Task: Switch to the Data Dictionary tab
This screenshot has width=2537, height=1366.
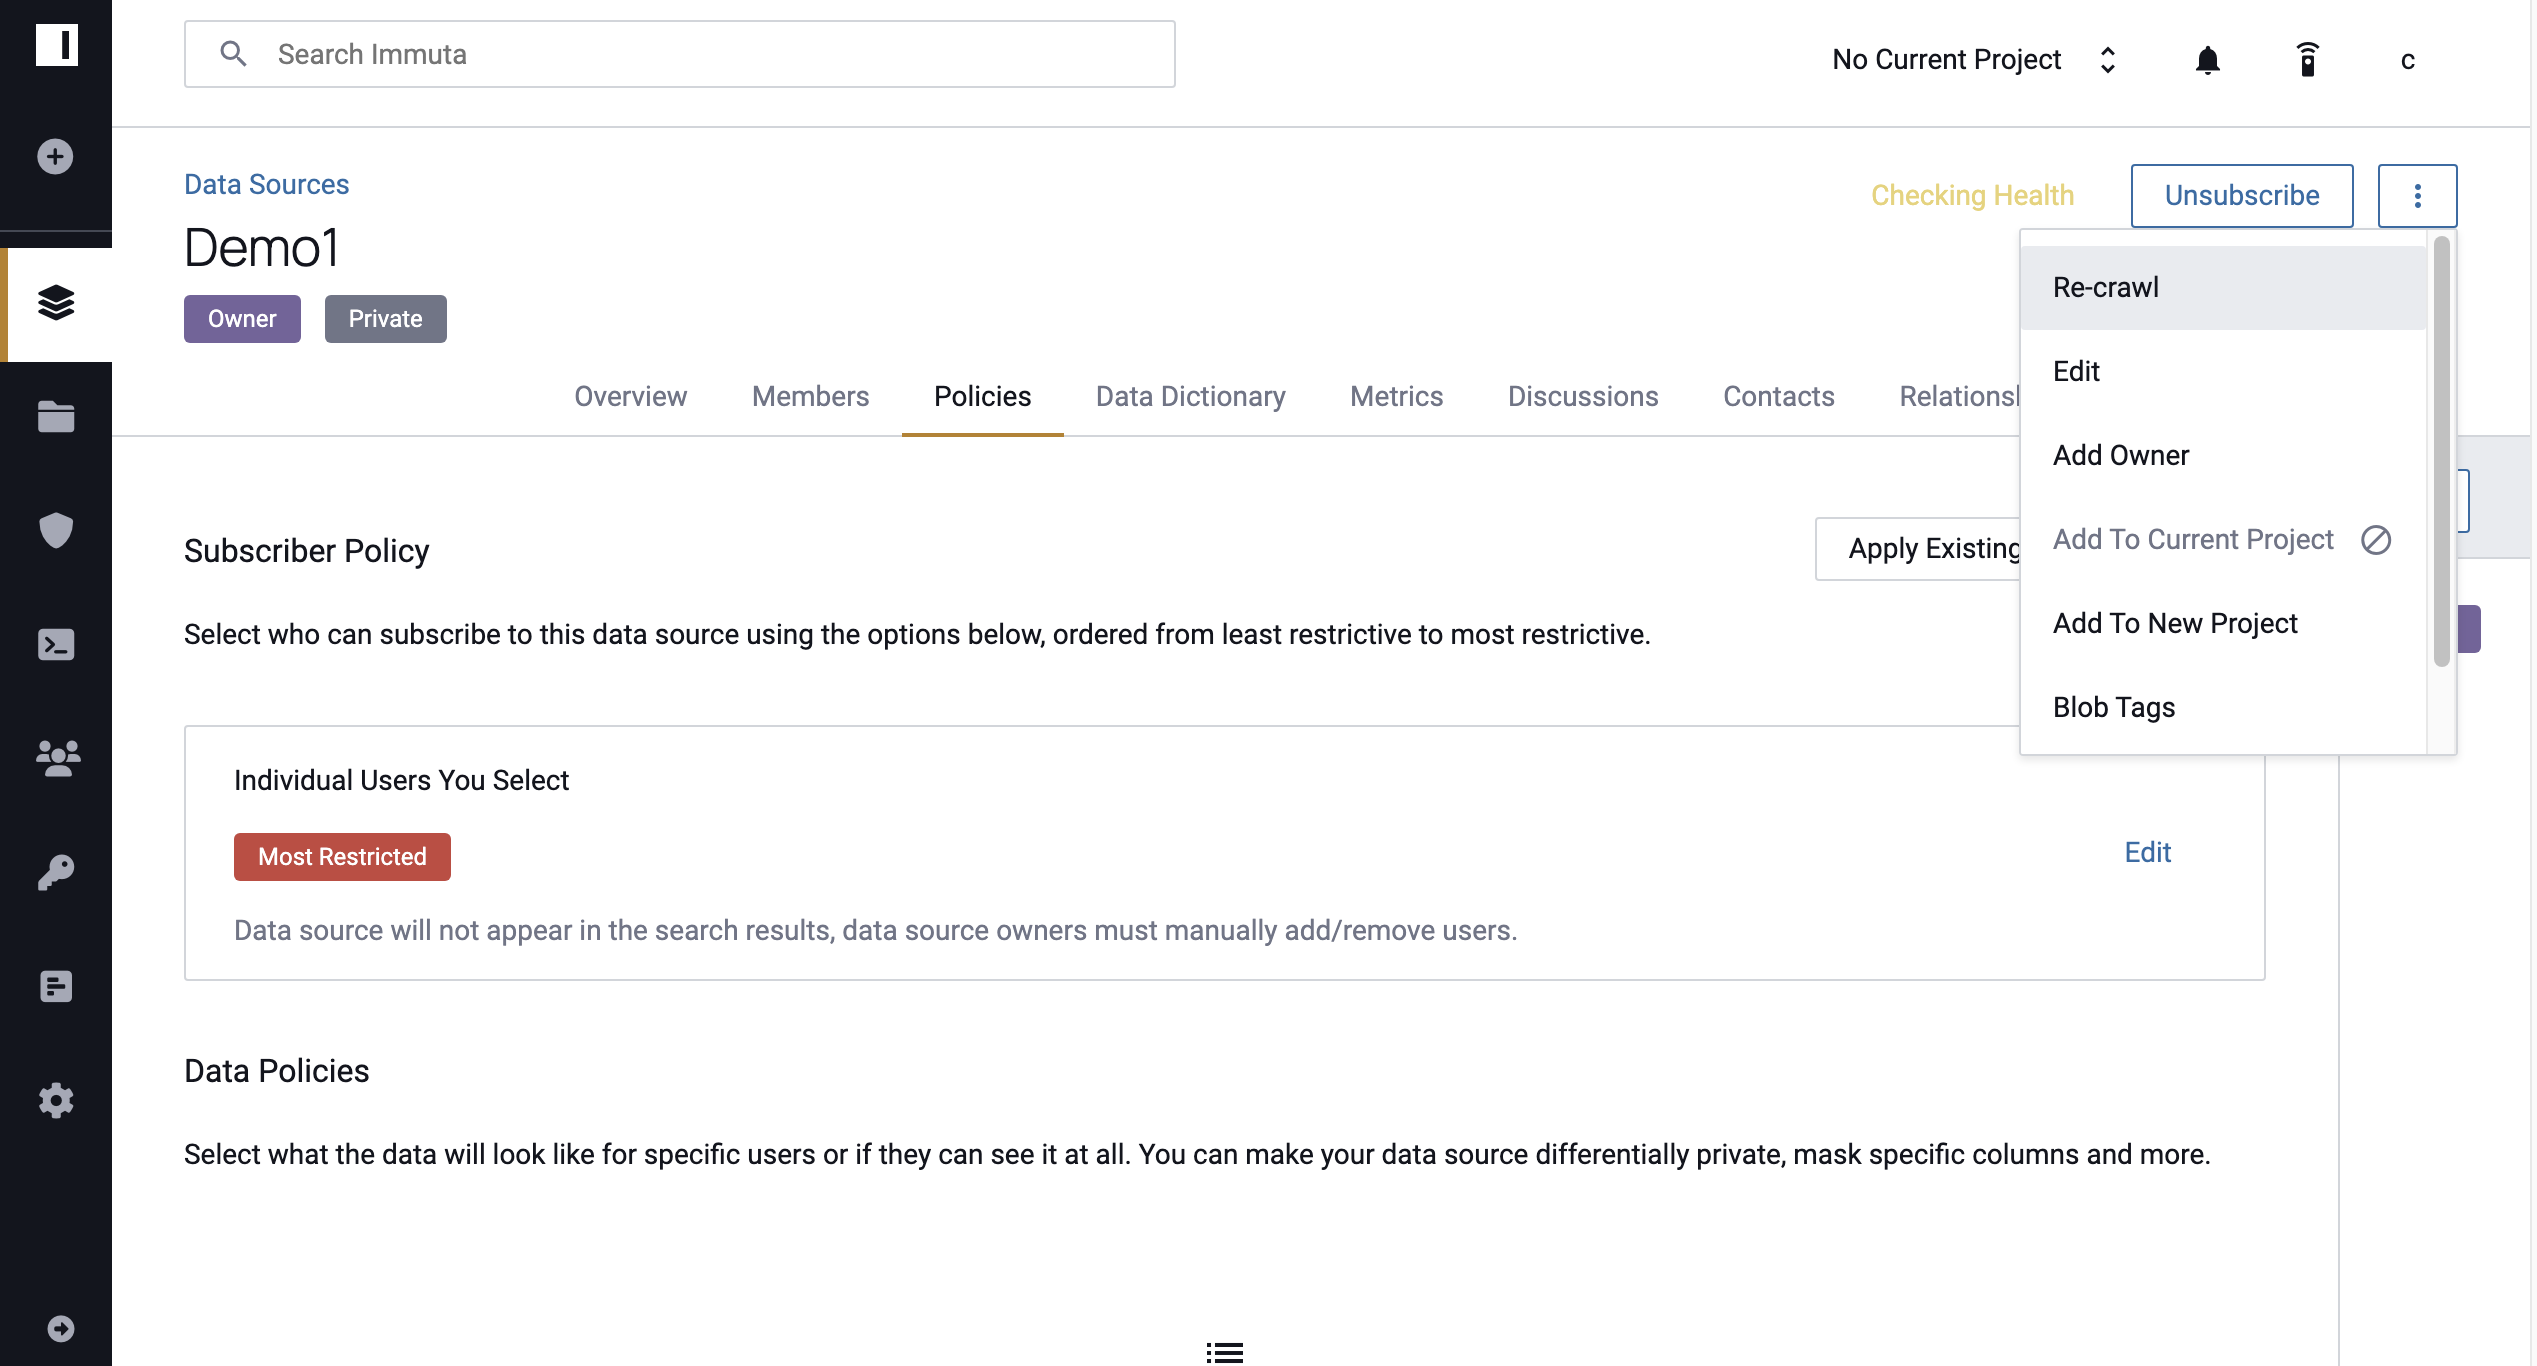Action: pyautogui.click(x=1190, y=395)
